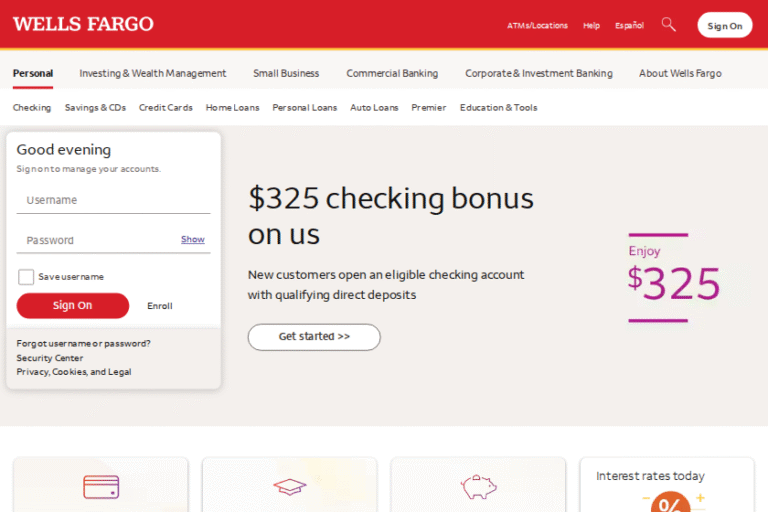Select the Investing & Wealth Management tab
This screenshot has width=768, height=512.
coord(153,73)
